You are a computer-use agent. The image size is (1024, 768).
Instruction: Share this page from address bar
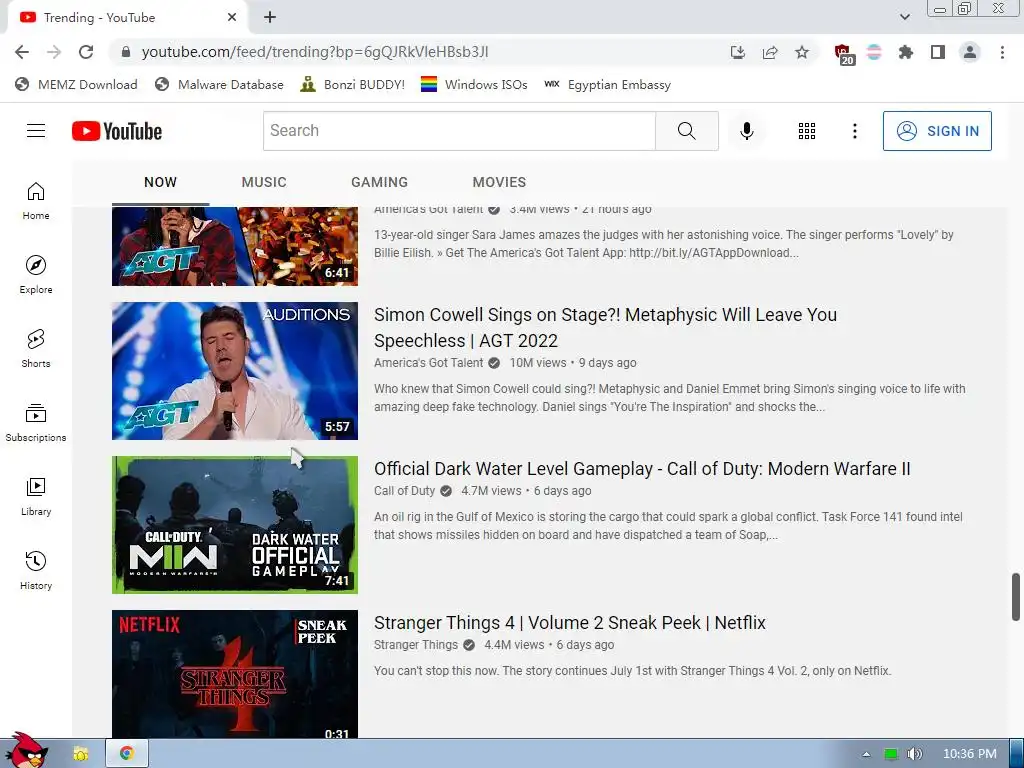tap(770, 52)
